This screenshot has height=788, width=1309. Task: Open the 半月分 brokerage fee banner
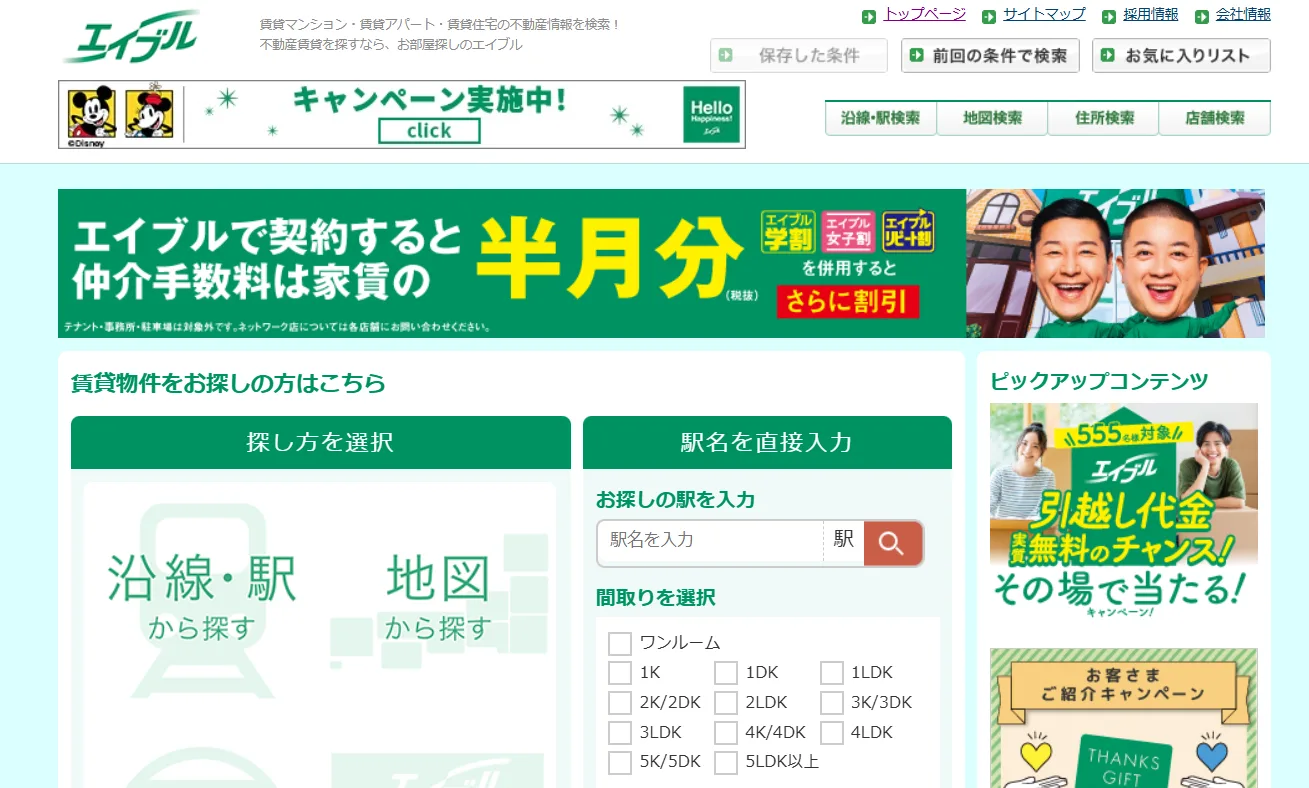[661, 263]
